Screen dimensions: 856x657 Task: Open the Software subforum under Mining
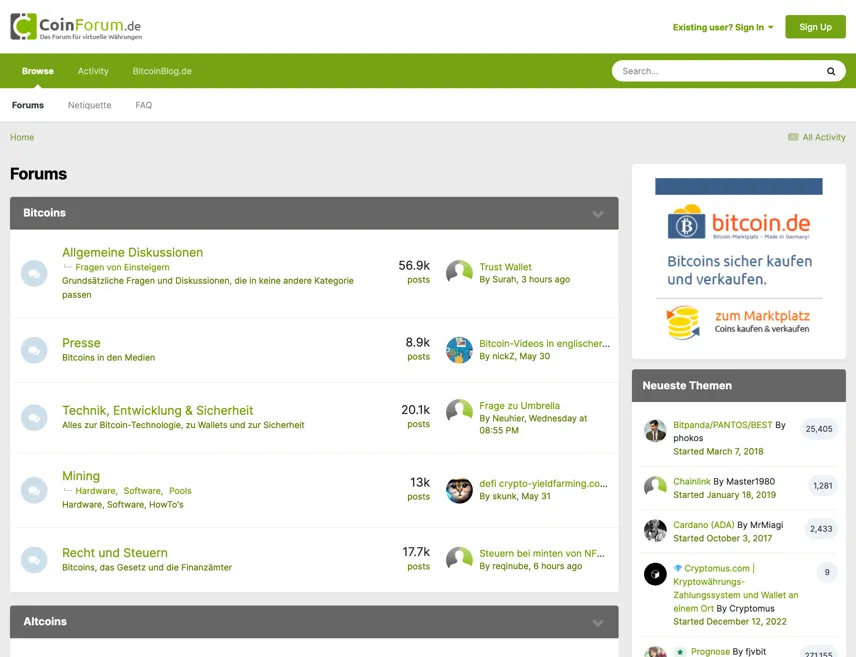click(x=142, y=490)
